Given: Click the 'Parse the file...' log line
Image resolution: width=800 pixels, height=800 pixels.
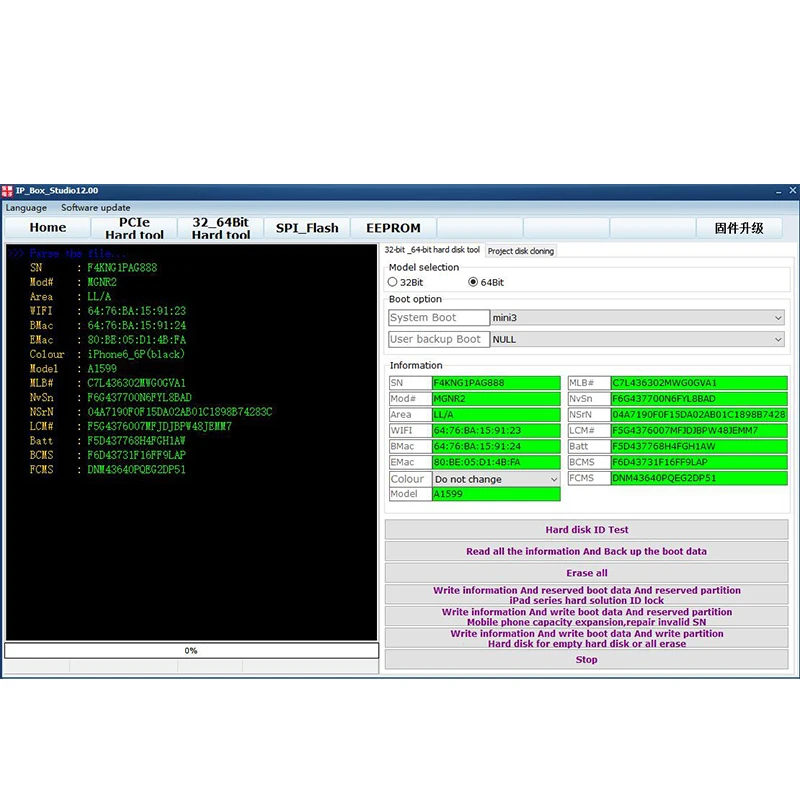Looking at the screenshot, I should [x=67, y=253].
